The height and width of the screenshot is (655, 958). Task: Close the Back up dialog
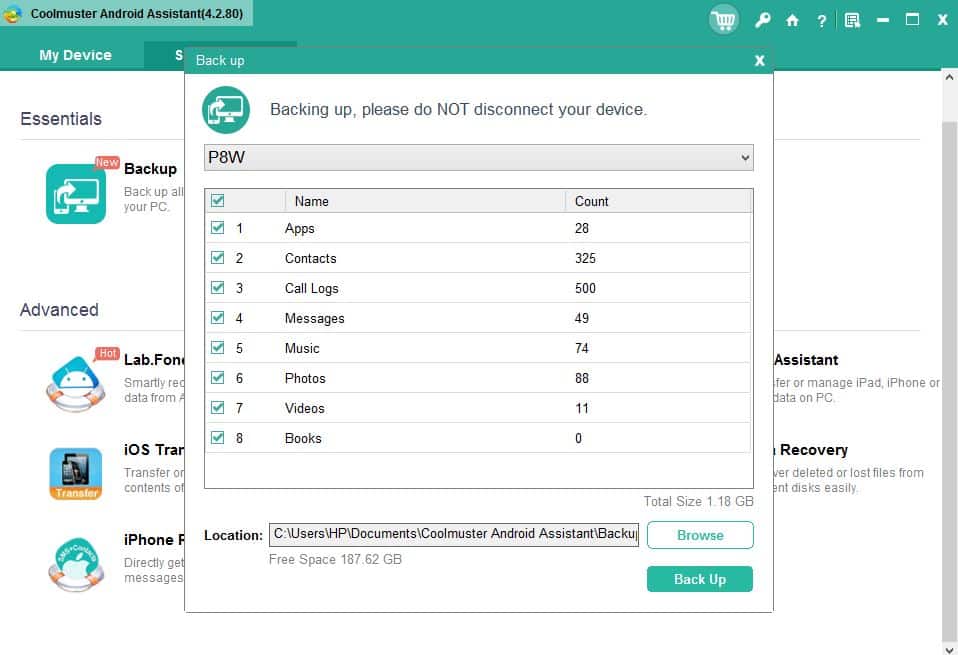pyautogui.click(x=759, y=61)
